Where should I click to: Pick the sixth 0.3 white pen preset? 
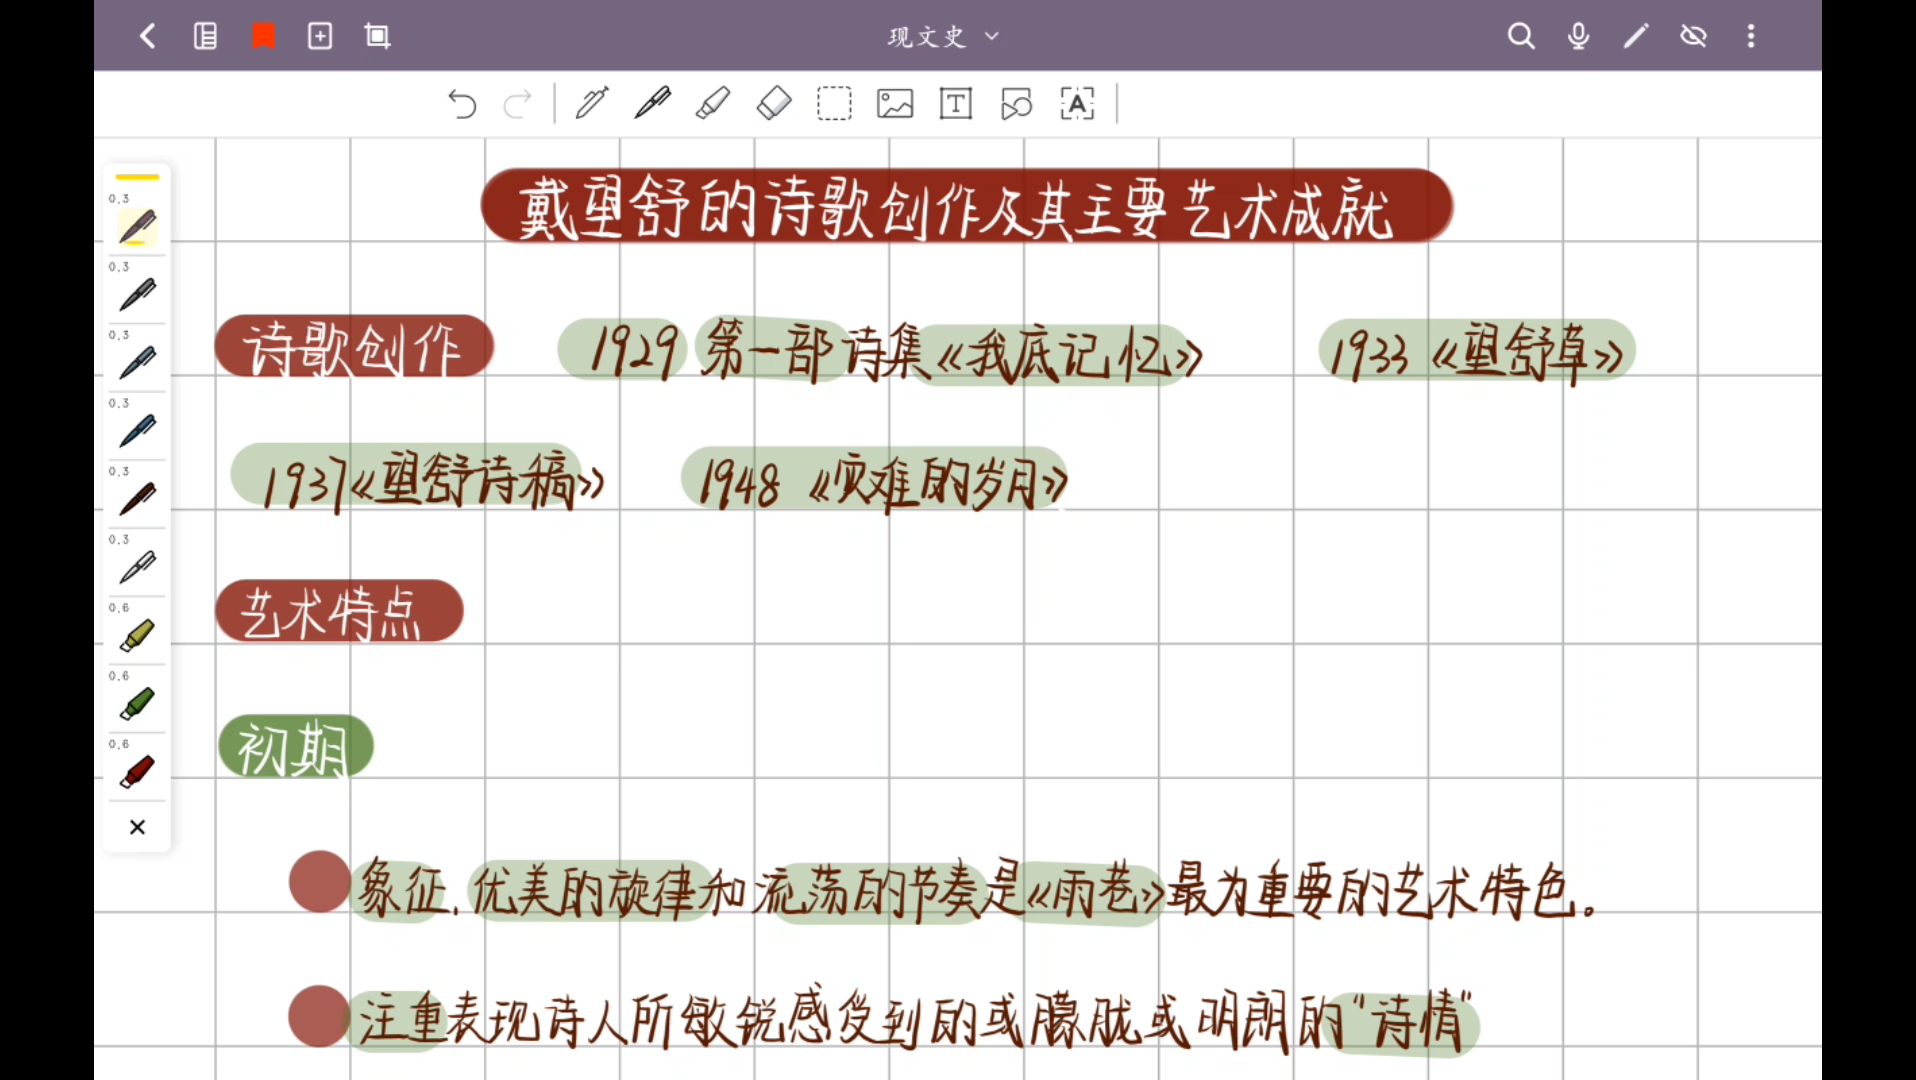click(137, 567)
